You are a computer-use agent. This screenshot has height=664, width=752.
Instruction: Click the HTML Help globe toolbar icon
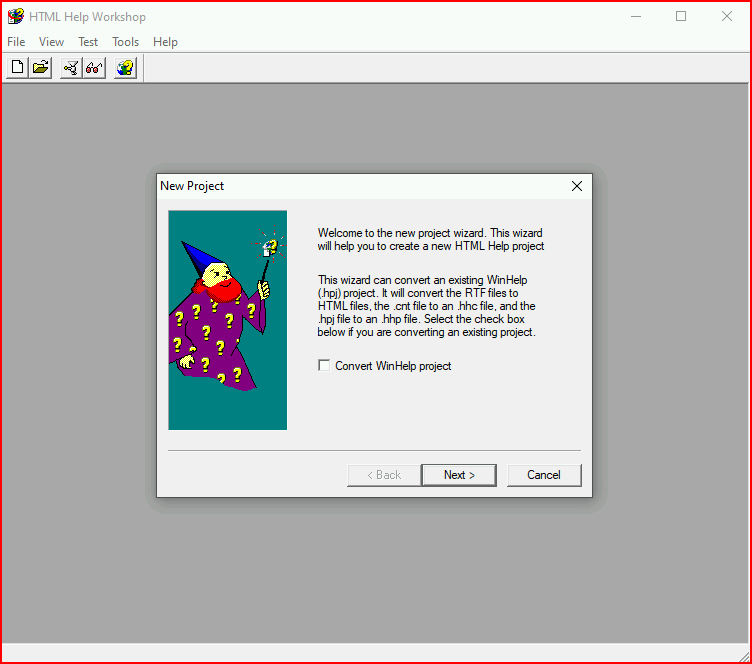126,68
